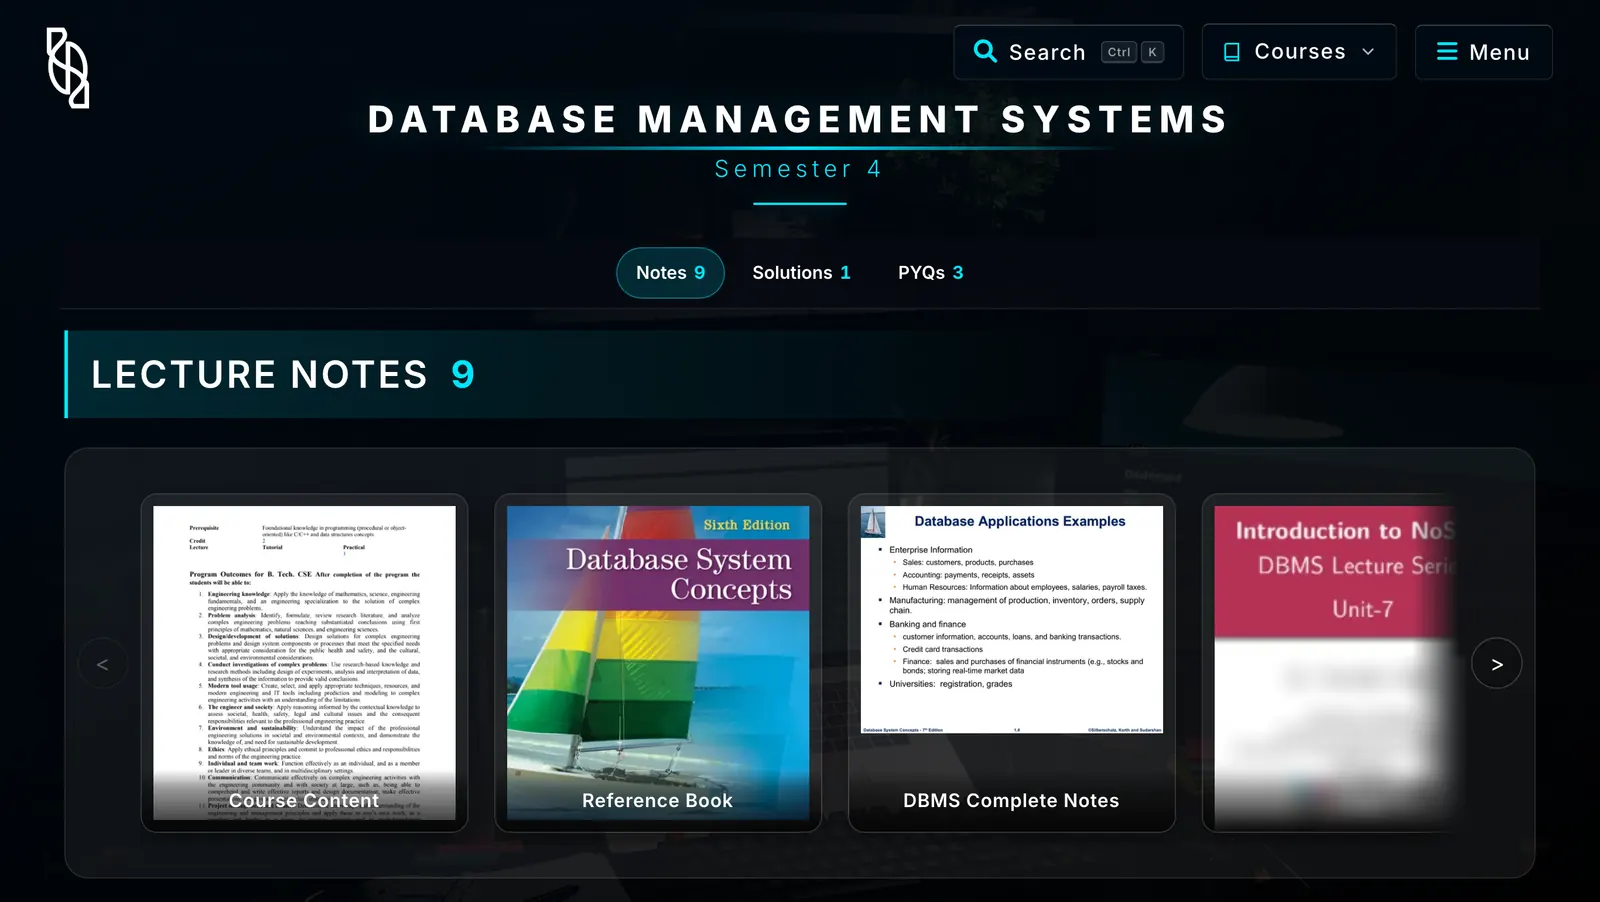Open the Search box
The width and height of the screenshot is (1600, 902).
(x=1068, y=52)
